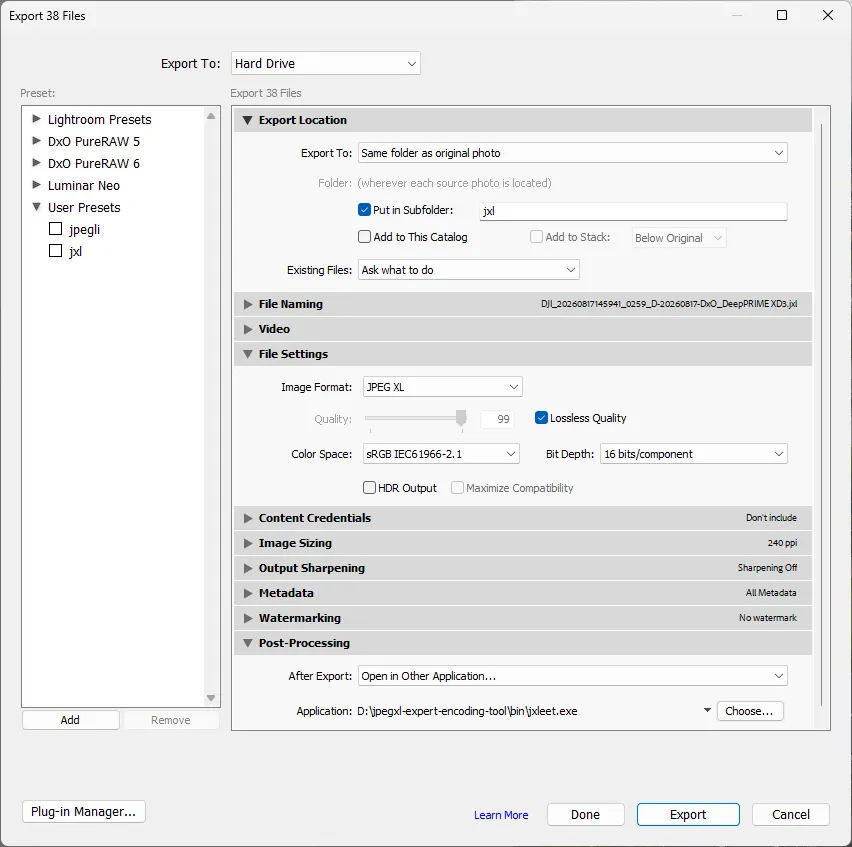Screen dimensions: 852x847
Task: Open Existing Files Ask what to do dropdown
Action: [x=468, y=270]
